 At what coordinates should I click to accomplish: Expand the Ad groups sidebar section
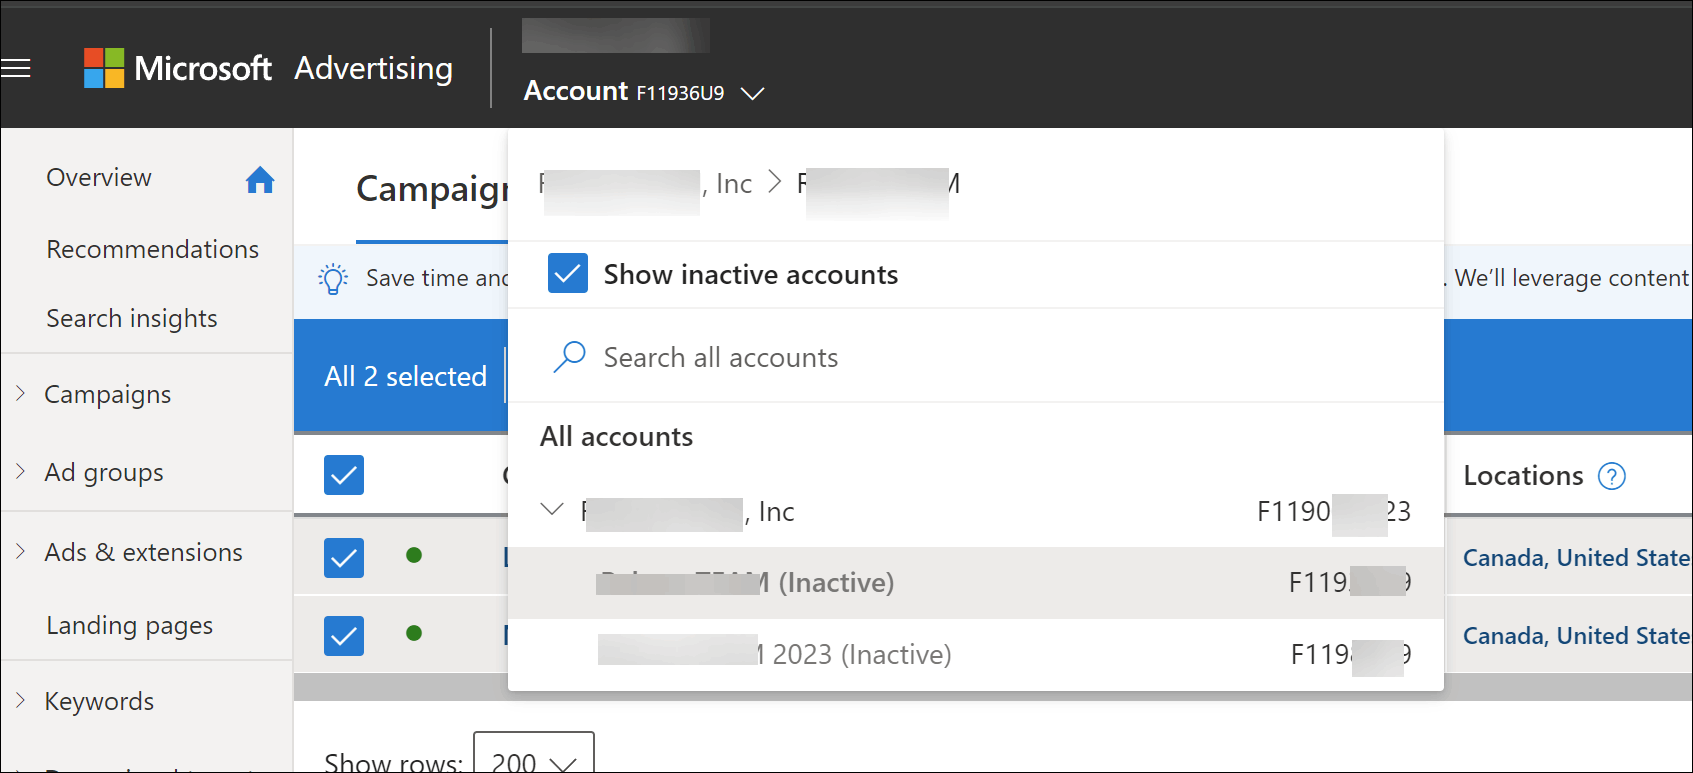pyautogui.click(x=20, y=471)
